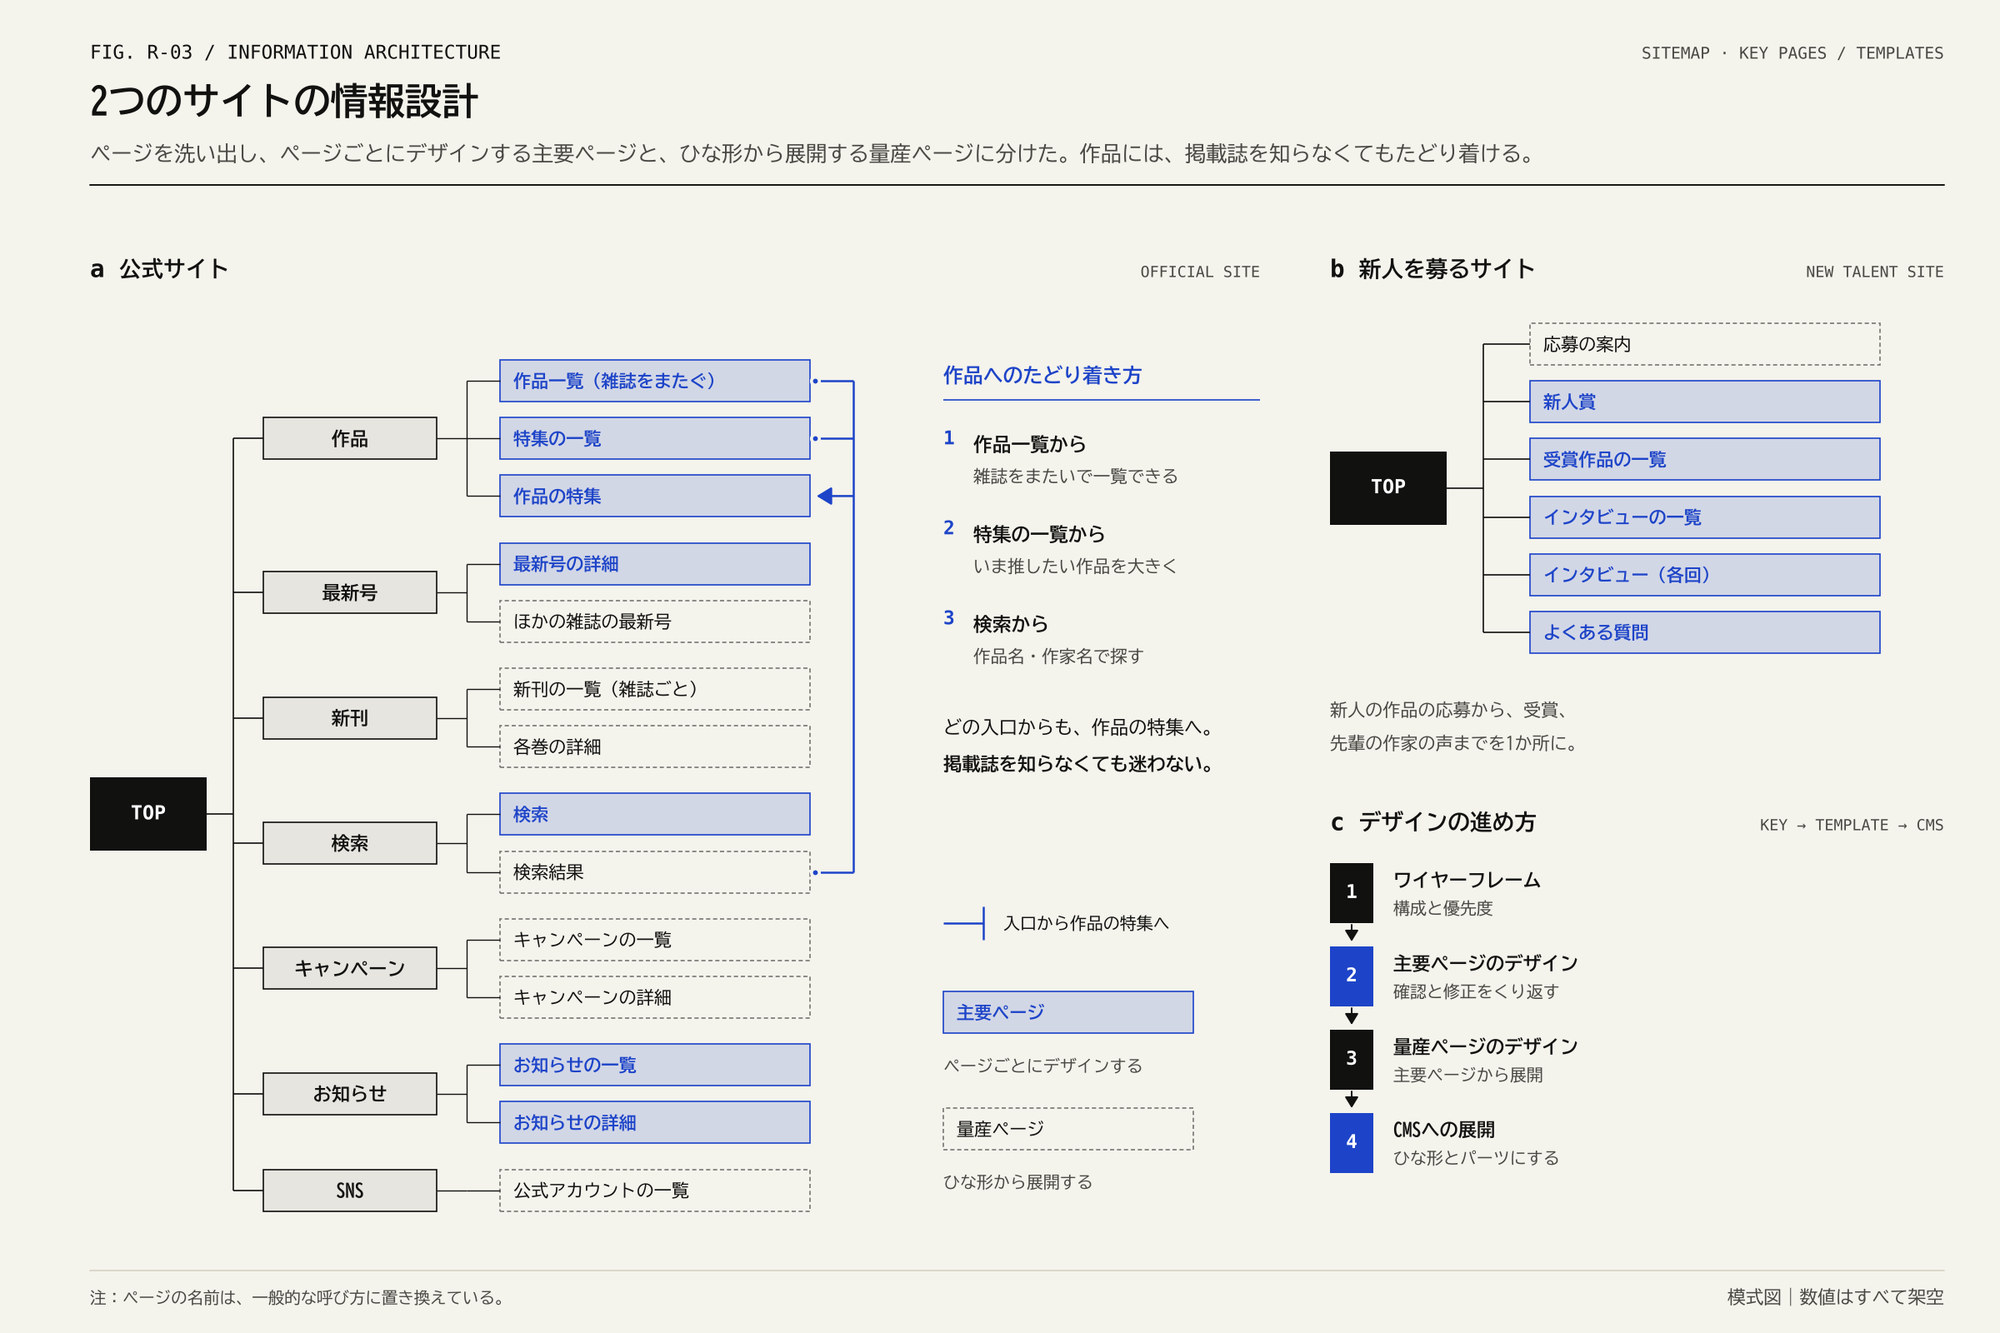
Task: Click the blue 検索 page box
Action: tap(655, 814)
